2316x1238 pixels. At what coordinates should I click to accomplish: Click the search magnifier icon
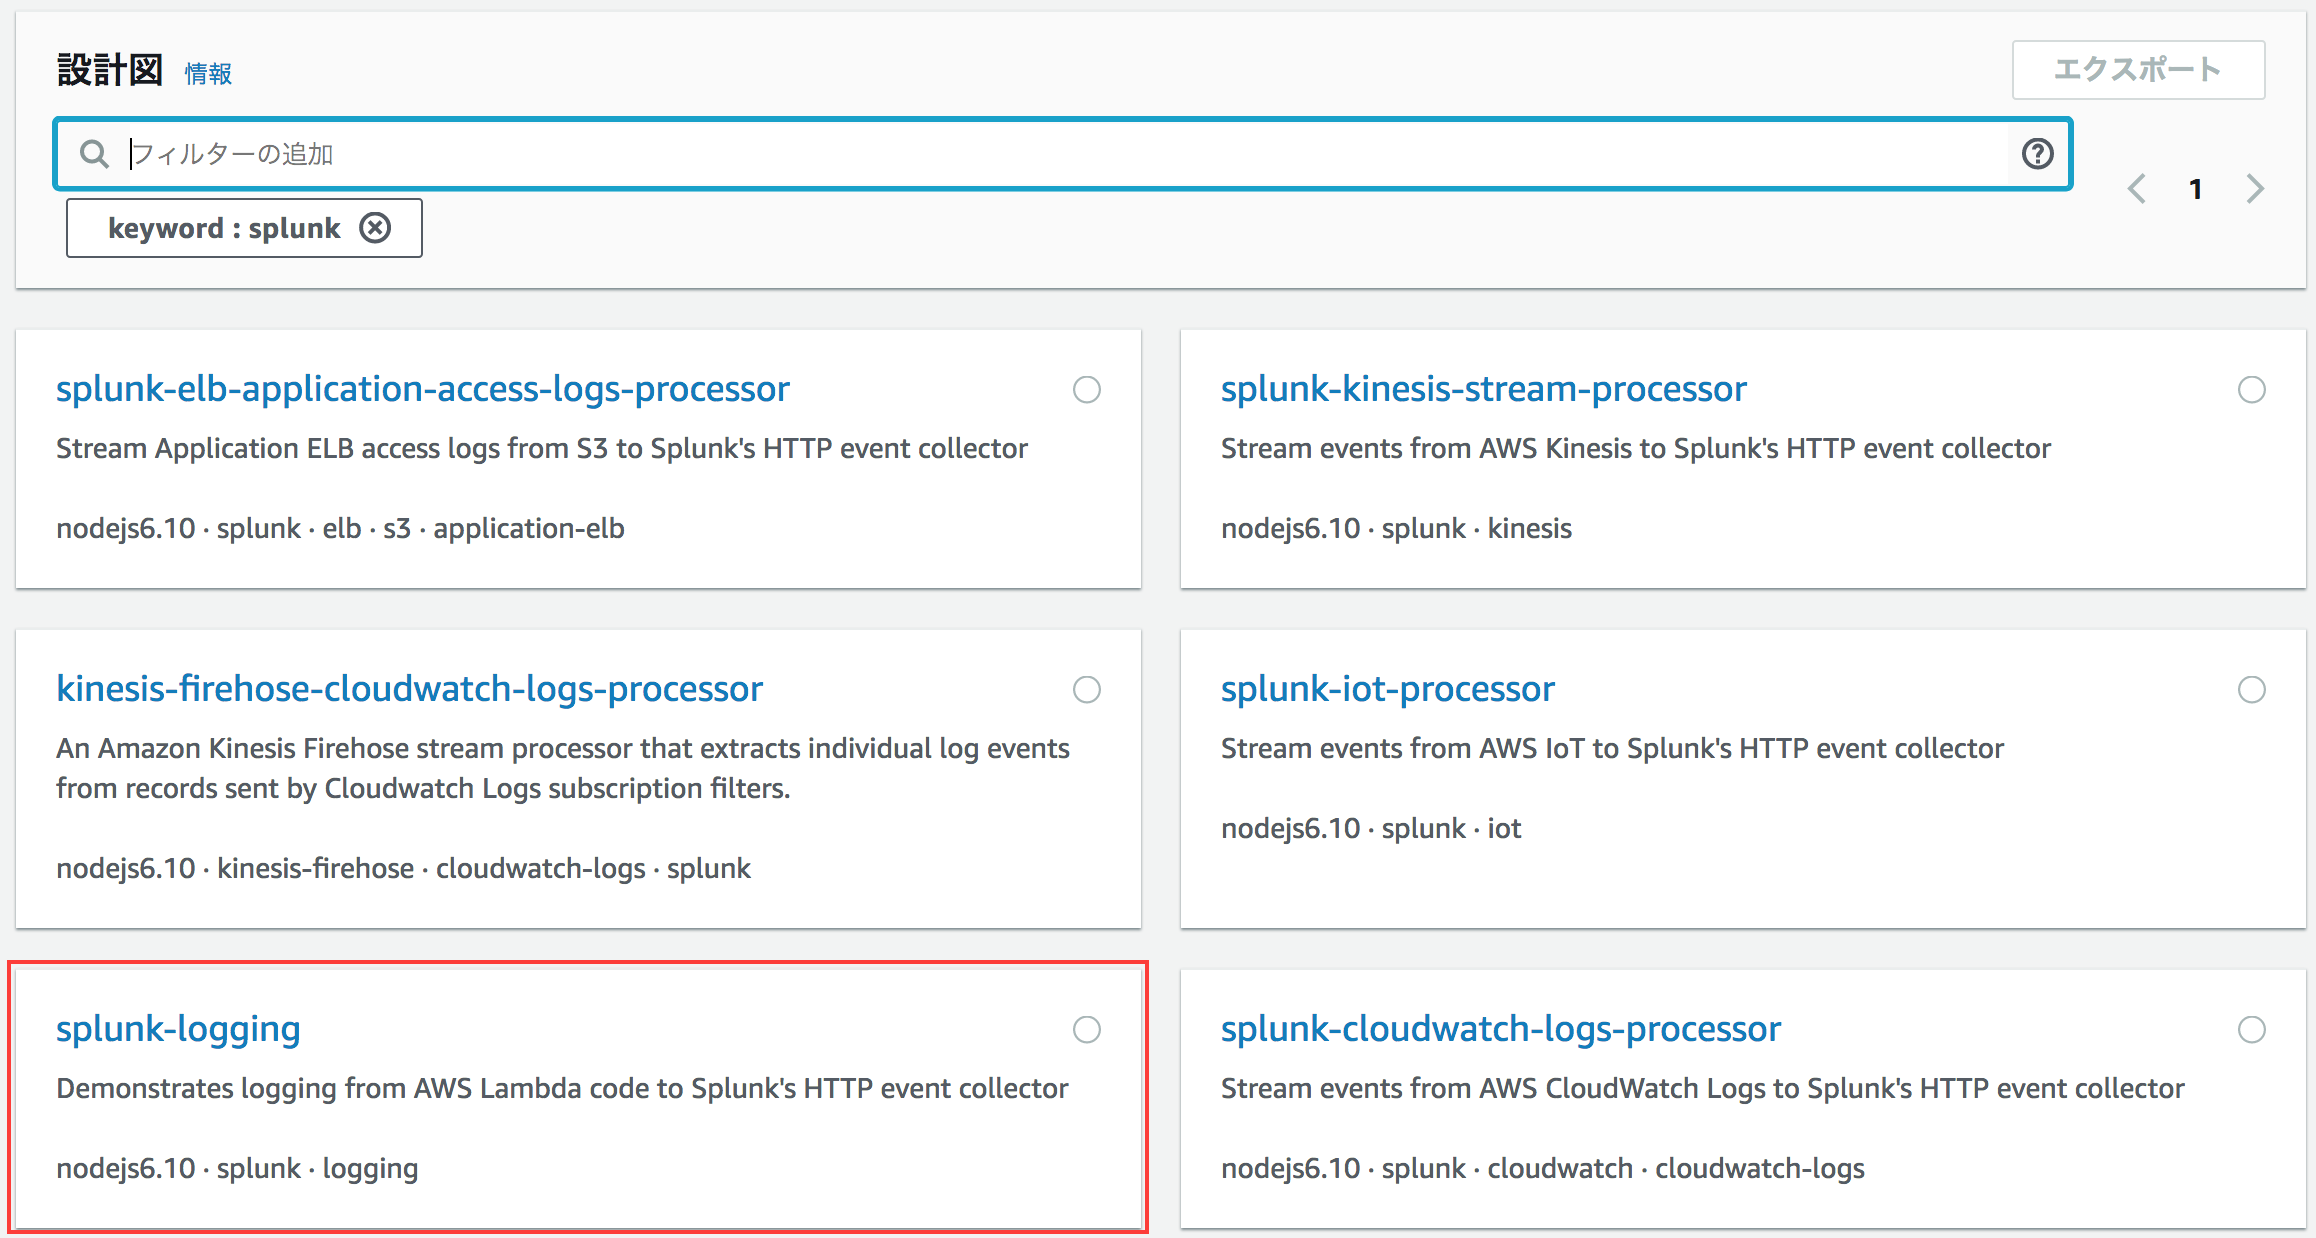(94, 154)
